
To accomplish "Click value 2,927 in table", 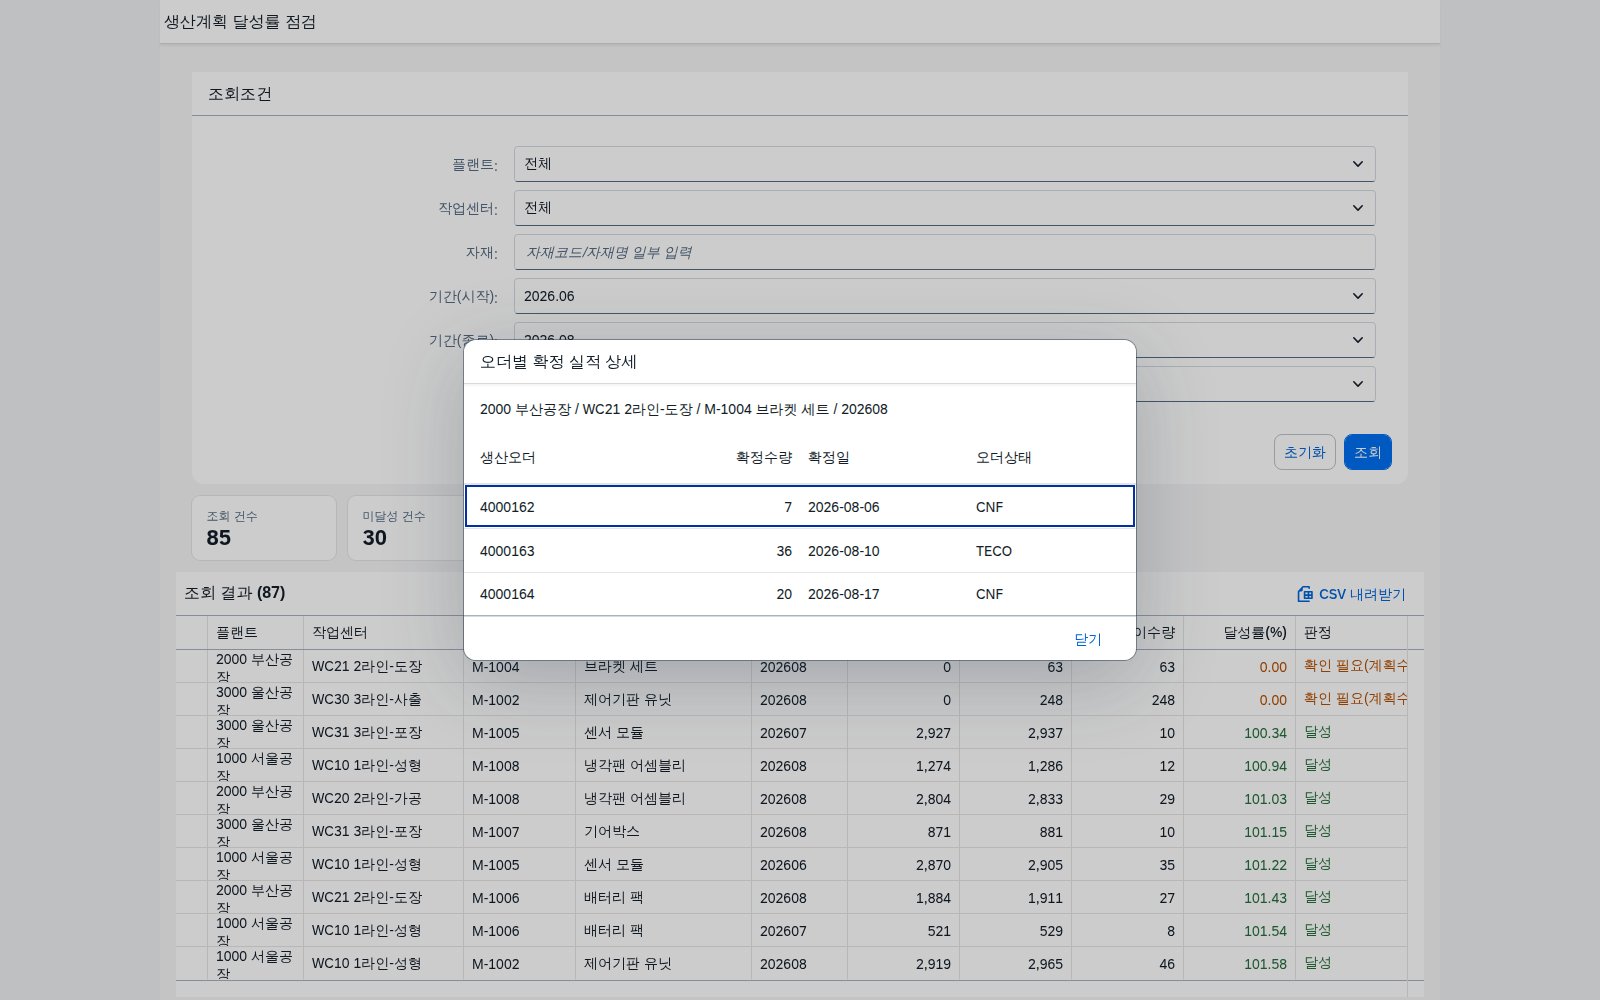I will [933, 733].
